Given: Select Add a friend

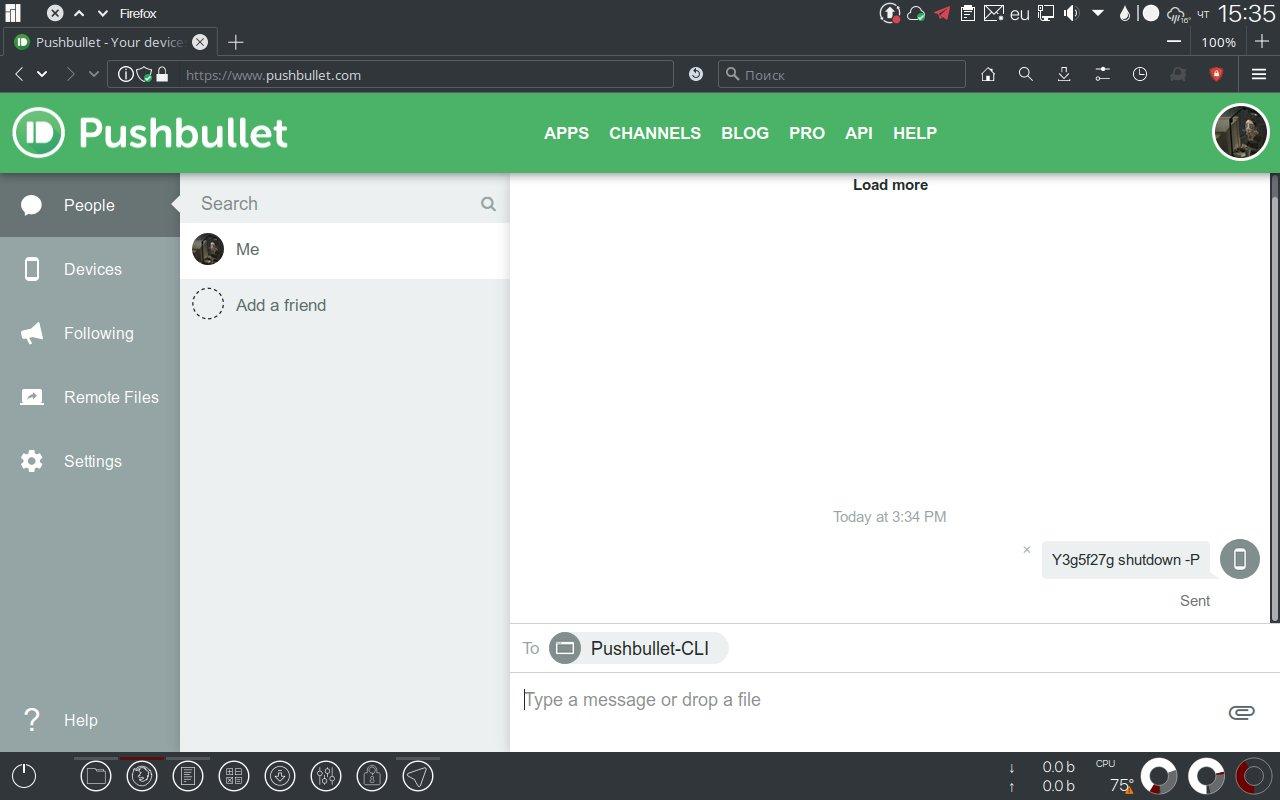Looking at the screenshot, I should (281, 305).
